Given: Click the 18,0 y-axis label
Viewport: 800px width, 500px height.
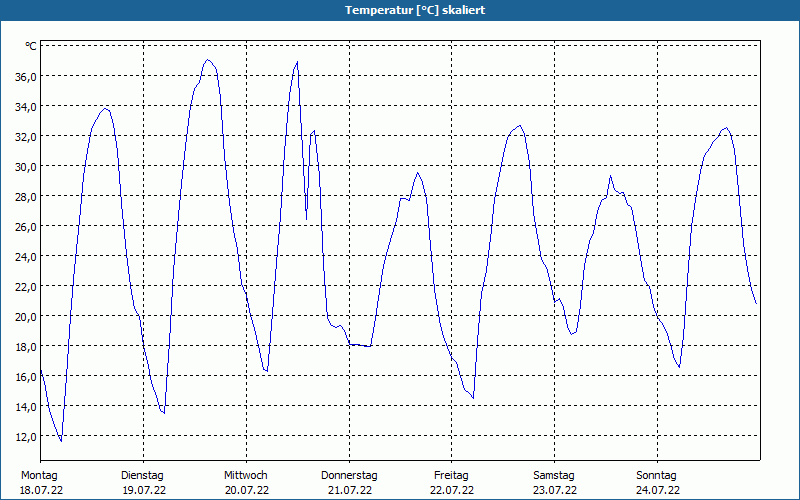Looking at the screenshot, I should 26,347.
